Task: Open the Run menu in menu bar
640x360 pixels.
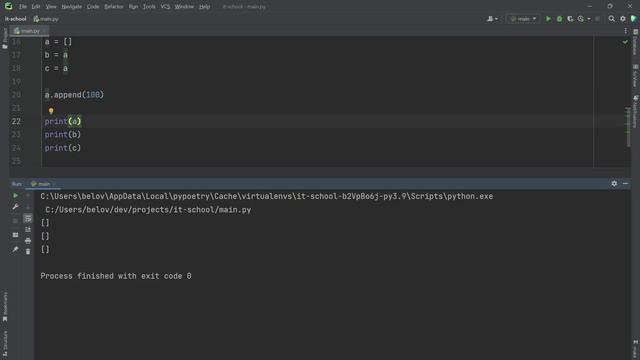Action: (x=133, y=7)
